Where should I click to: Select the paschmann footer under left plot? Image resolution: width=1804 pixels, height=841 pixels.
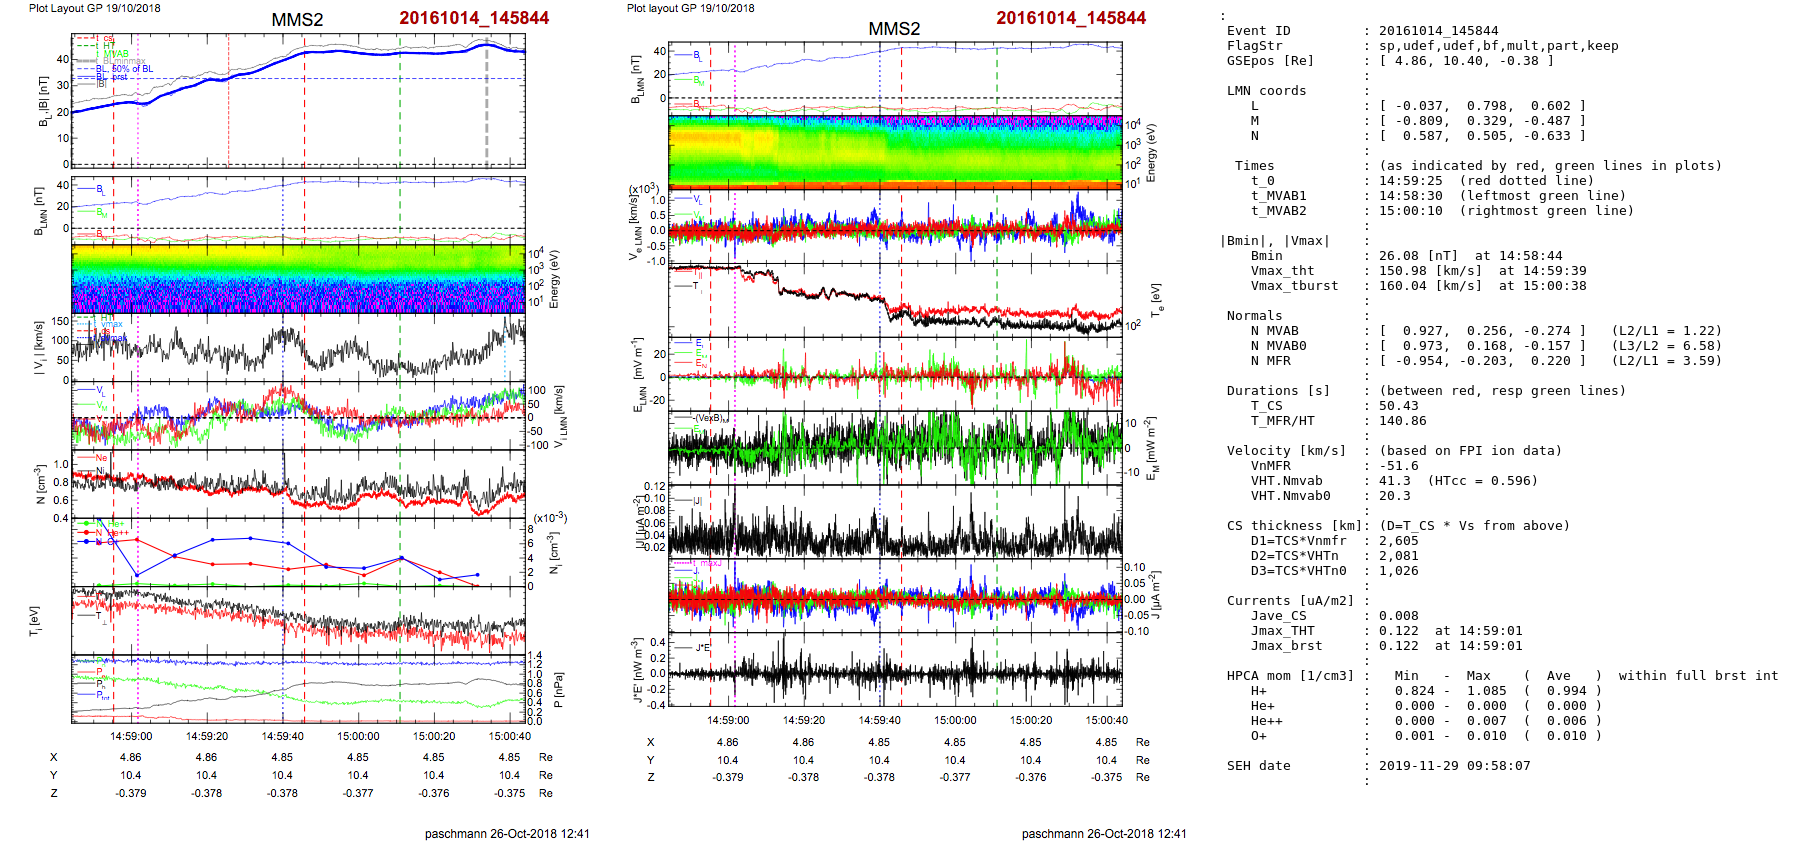point(506,833)
